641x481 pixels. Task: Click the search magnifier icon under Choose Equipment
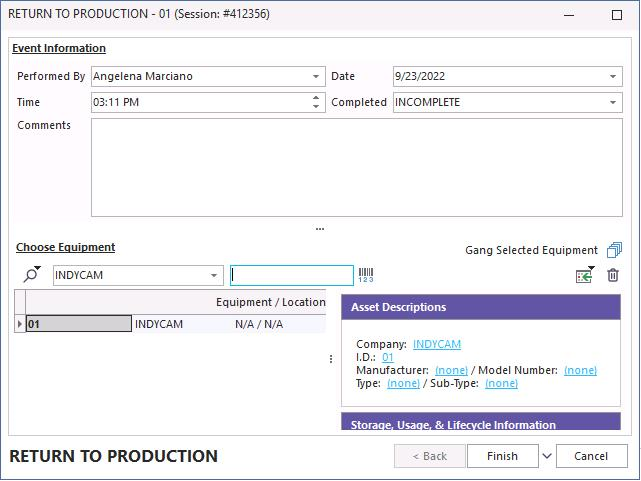(x=31, y=275)
